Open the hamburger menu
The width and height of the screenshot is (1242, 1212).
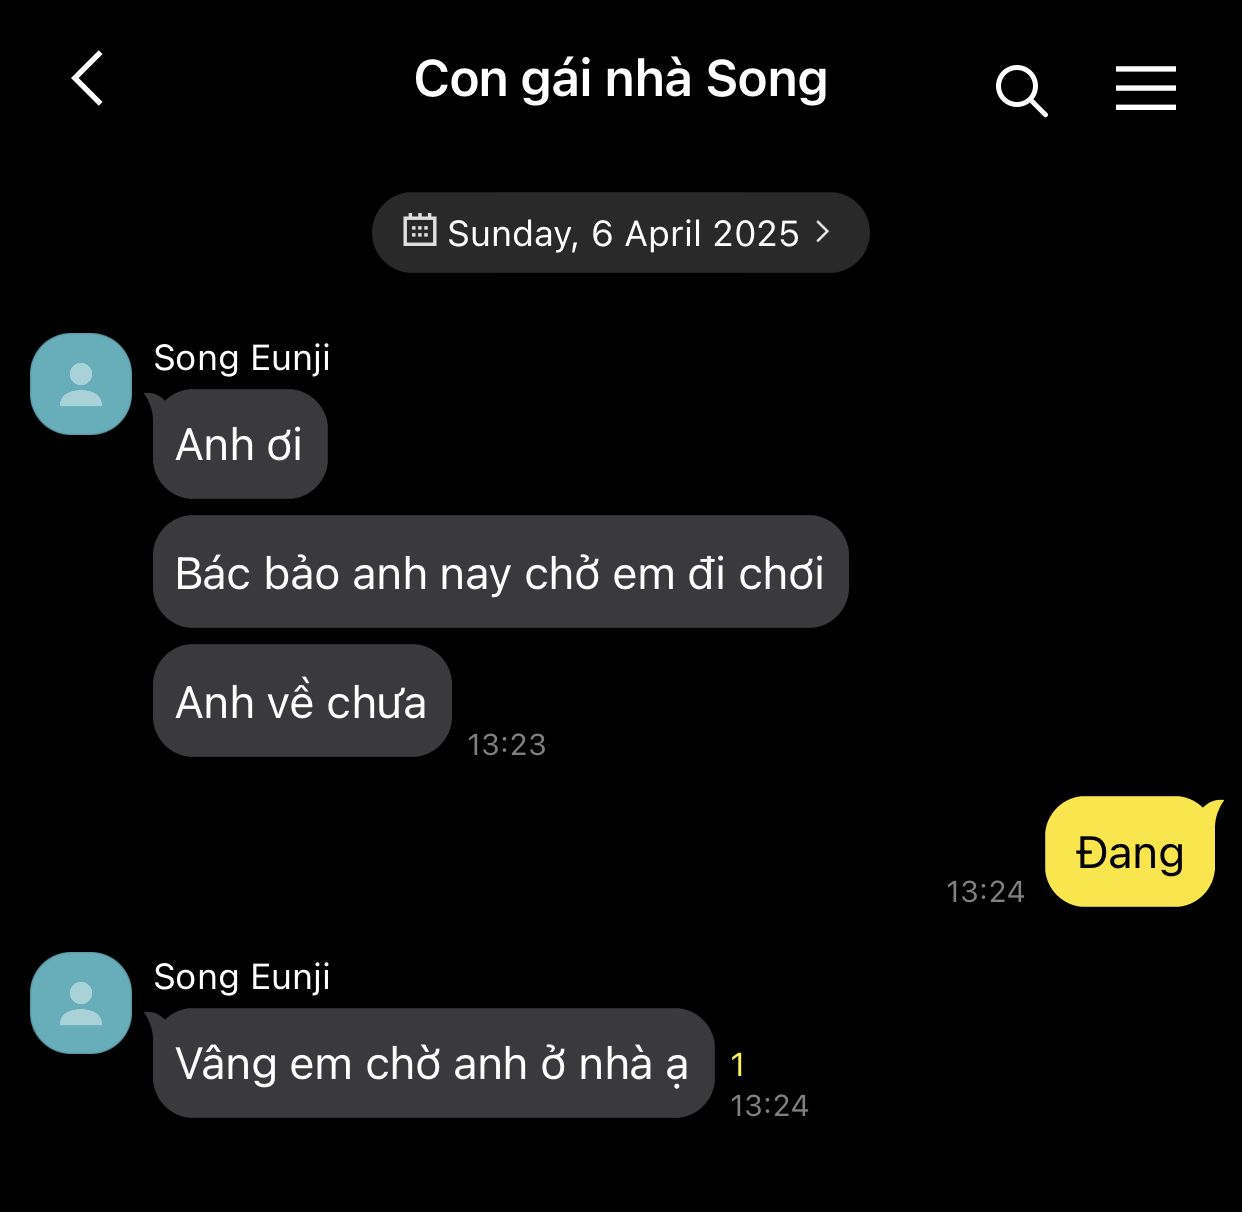pos(1145,88)
